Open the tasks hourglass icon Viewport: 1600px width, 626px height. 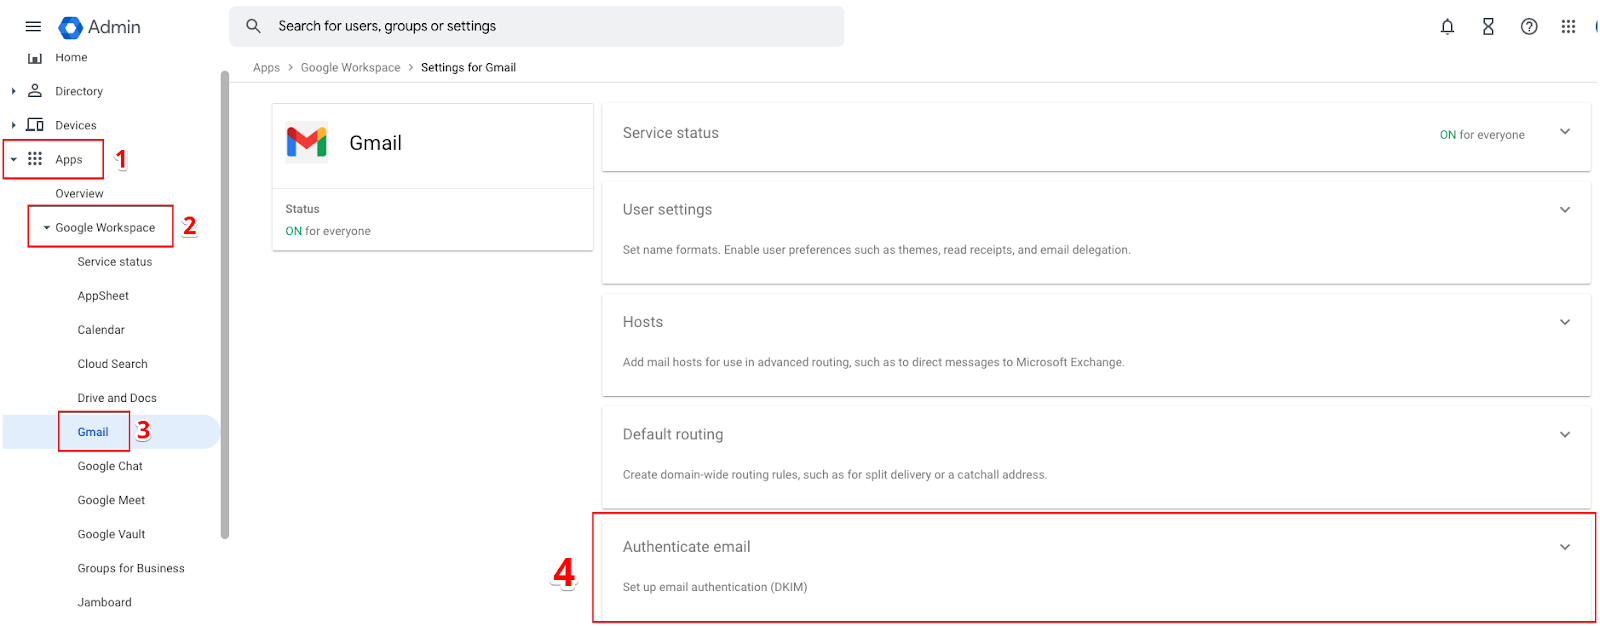coord(1488,27)
